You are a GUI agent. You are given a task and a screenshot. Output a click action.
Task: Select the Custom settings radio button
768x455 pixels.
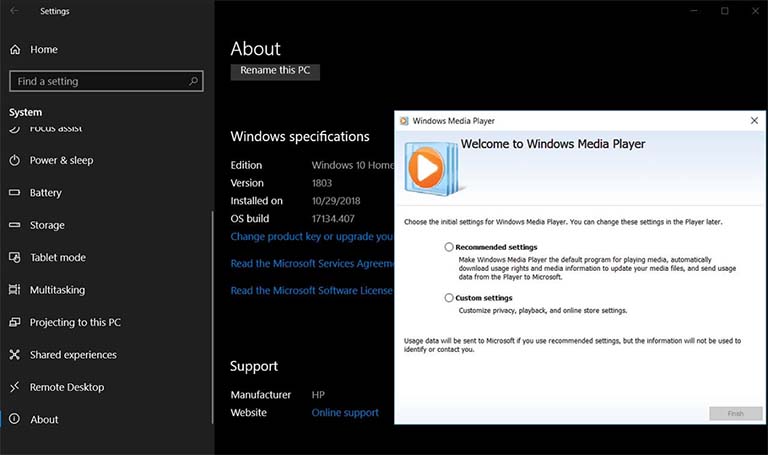pyautogui.click(x=449, y=298)
